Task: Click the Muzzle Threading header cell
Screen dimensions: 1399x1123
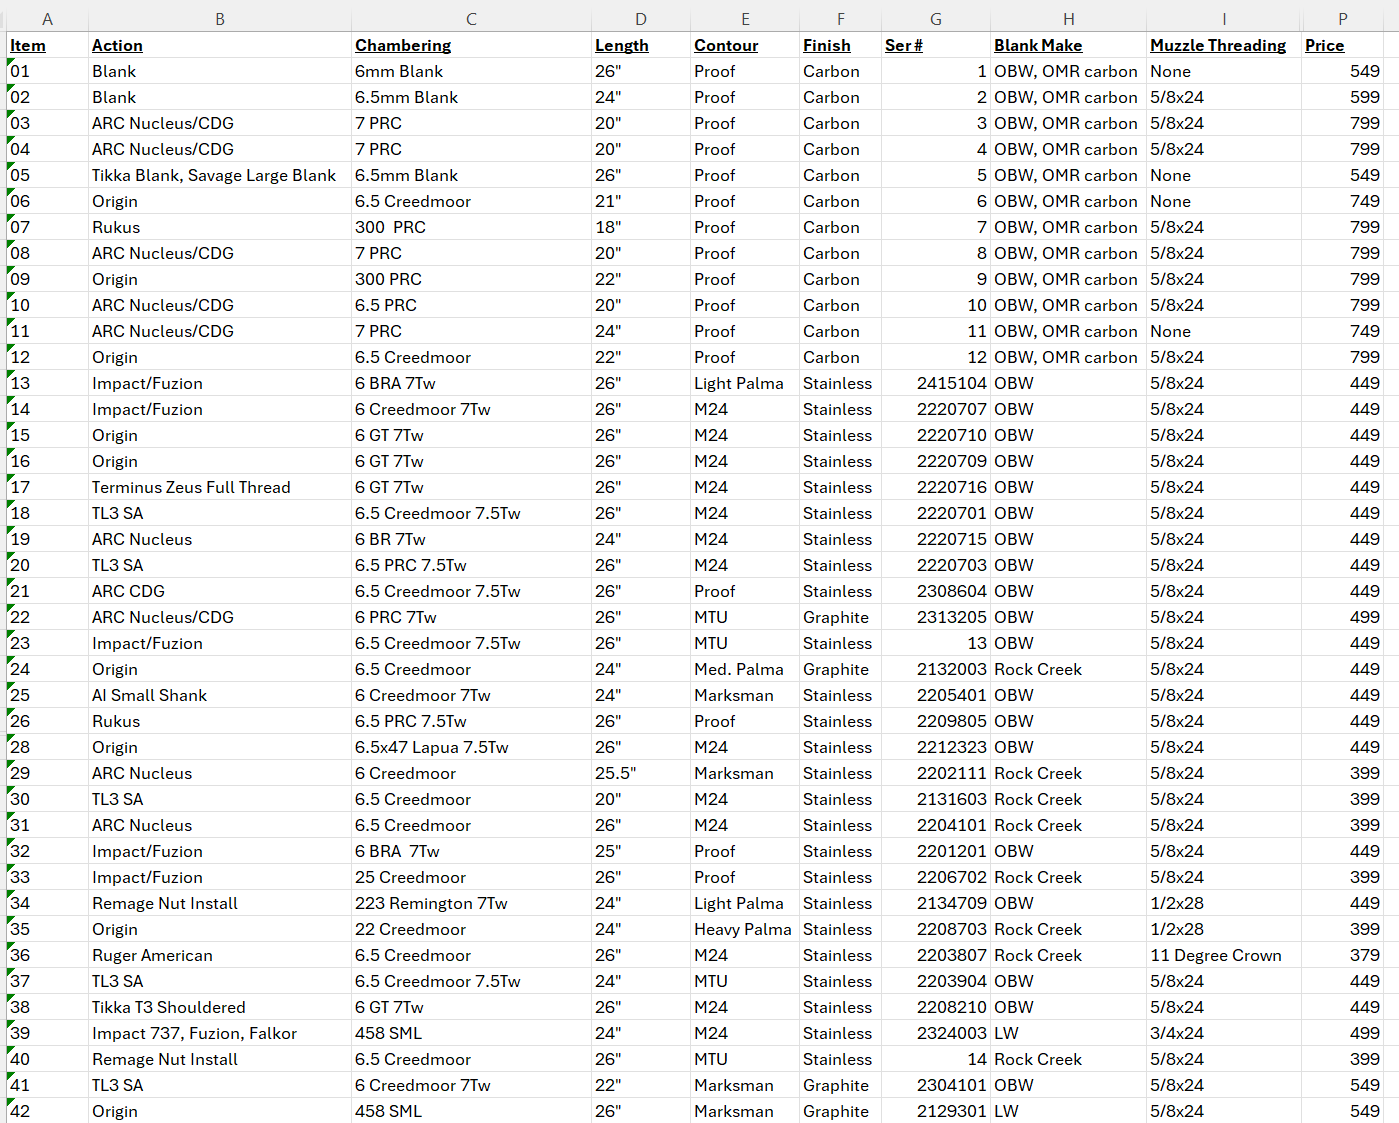Action: click(1224, 45)
